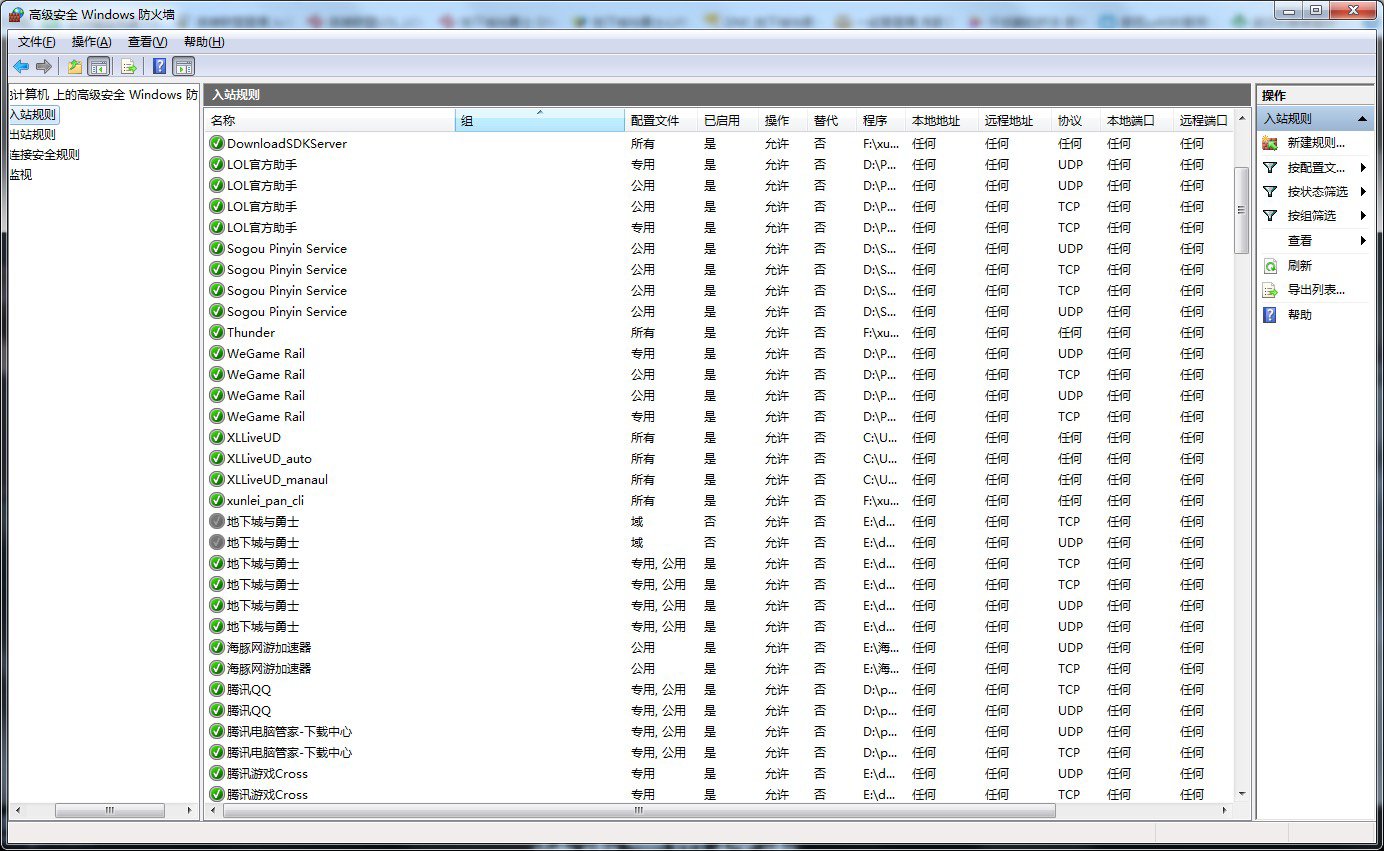Select the 腾讯QQ UDP rule name

(249, 710)
